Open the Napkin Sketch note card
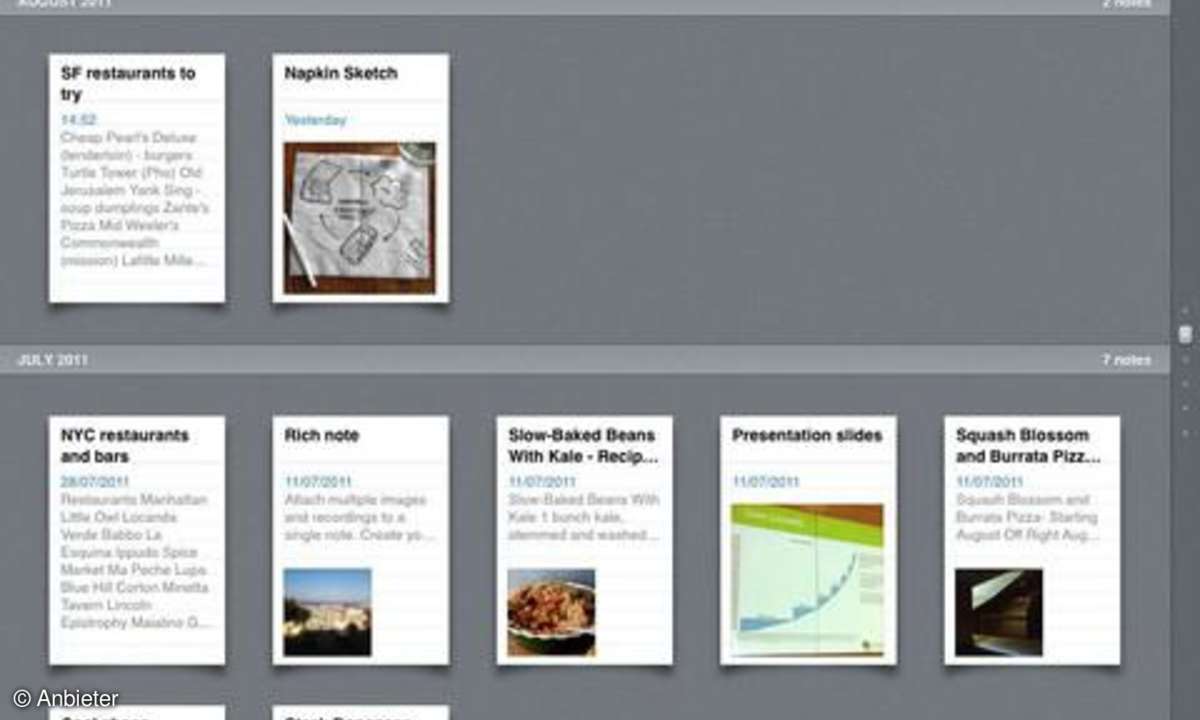This screenshot has width=1200, height=720. click(361, 178)
